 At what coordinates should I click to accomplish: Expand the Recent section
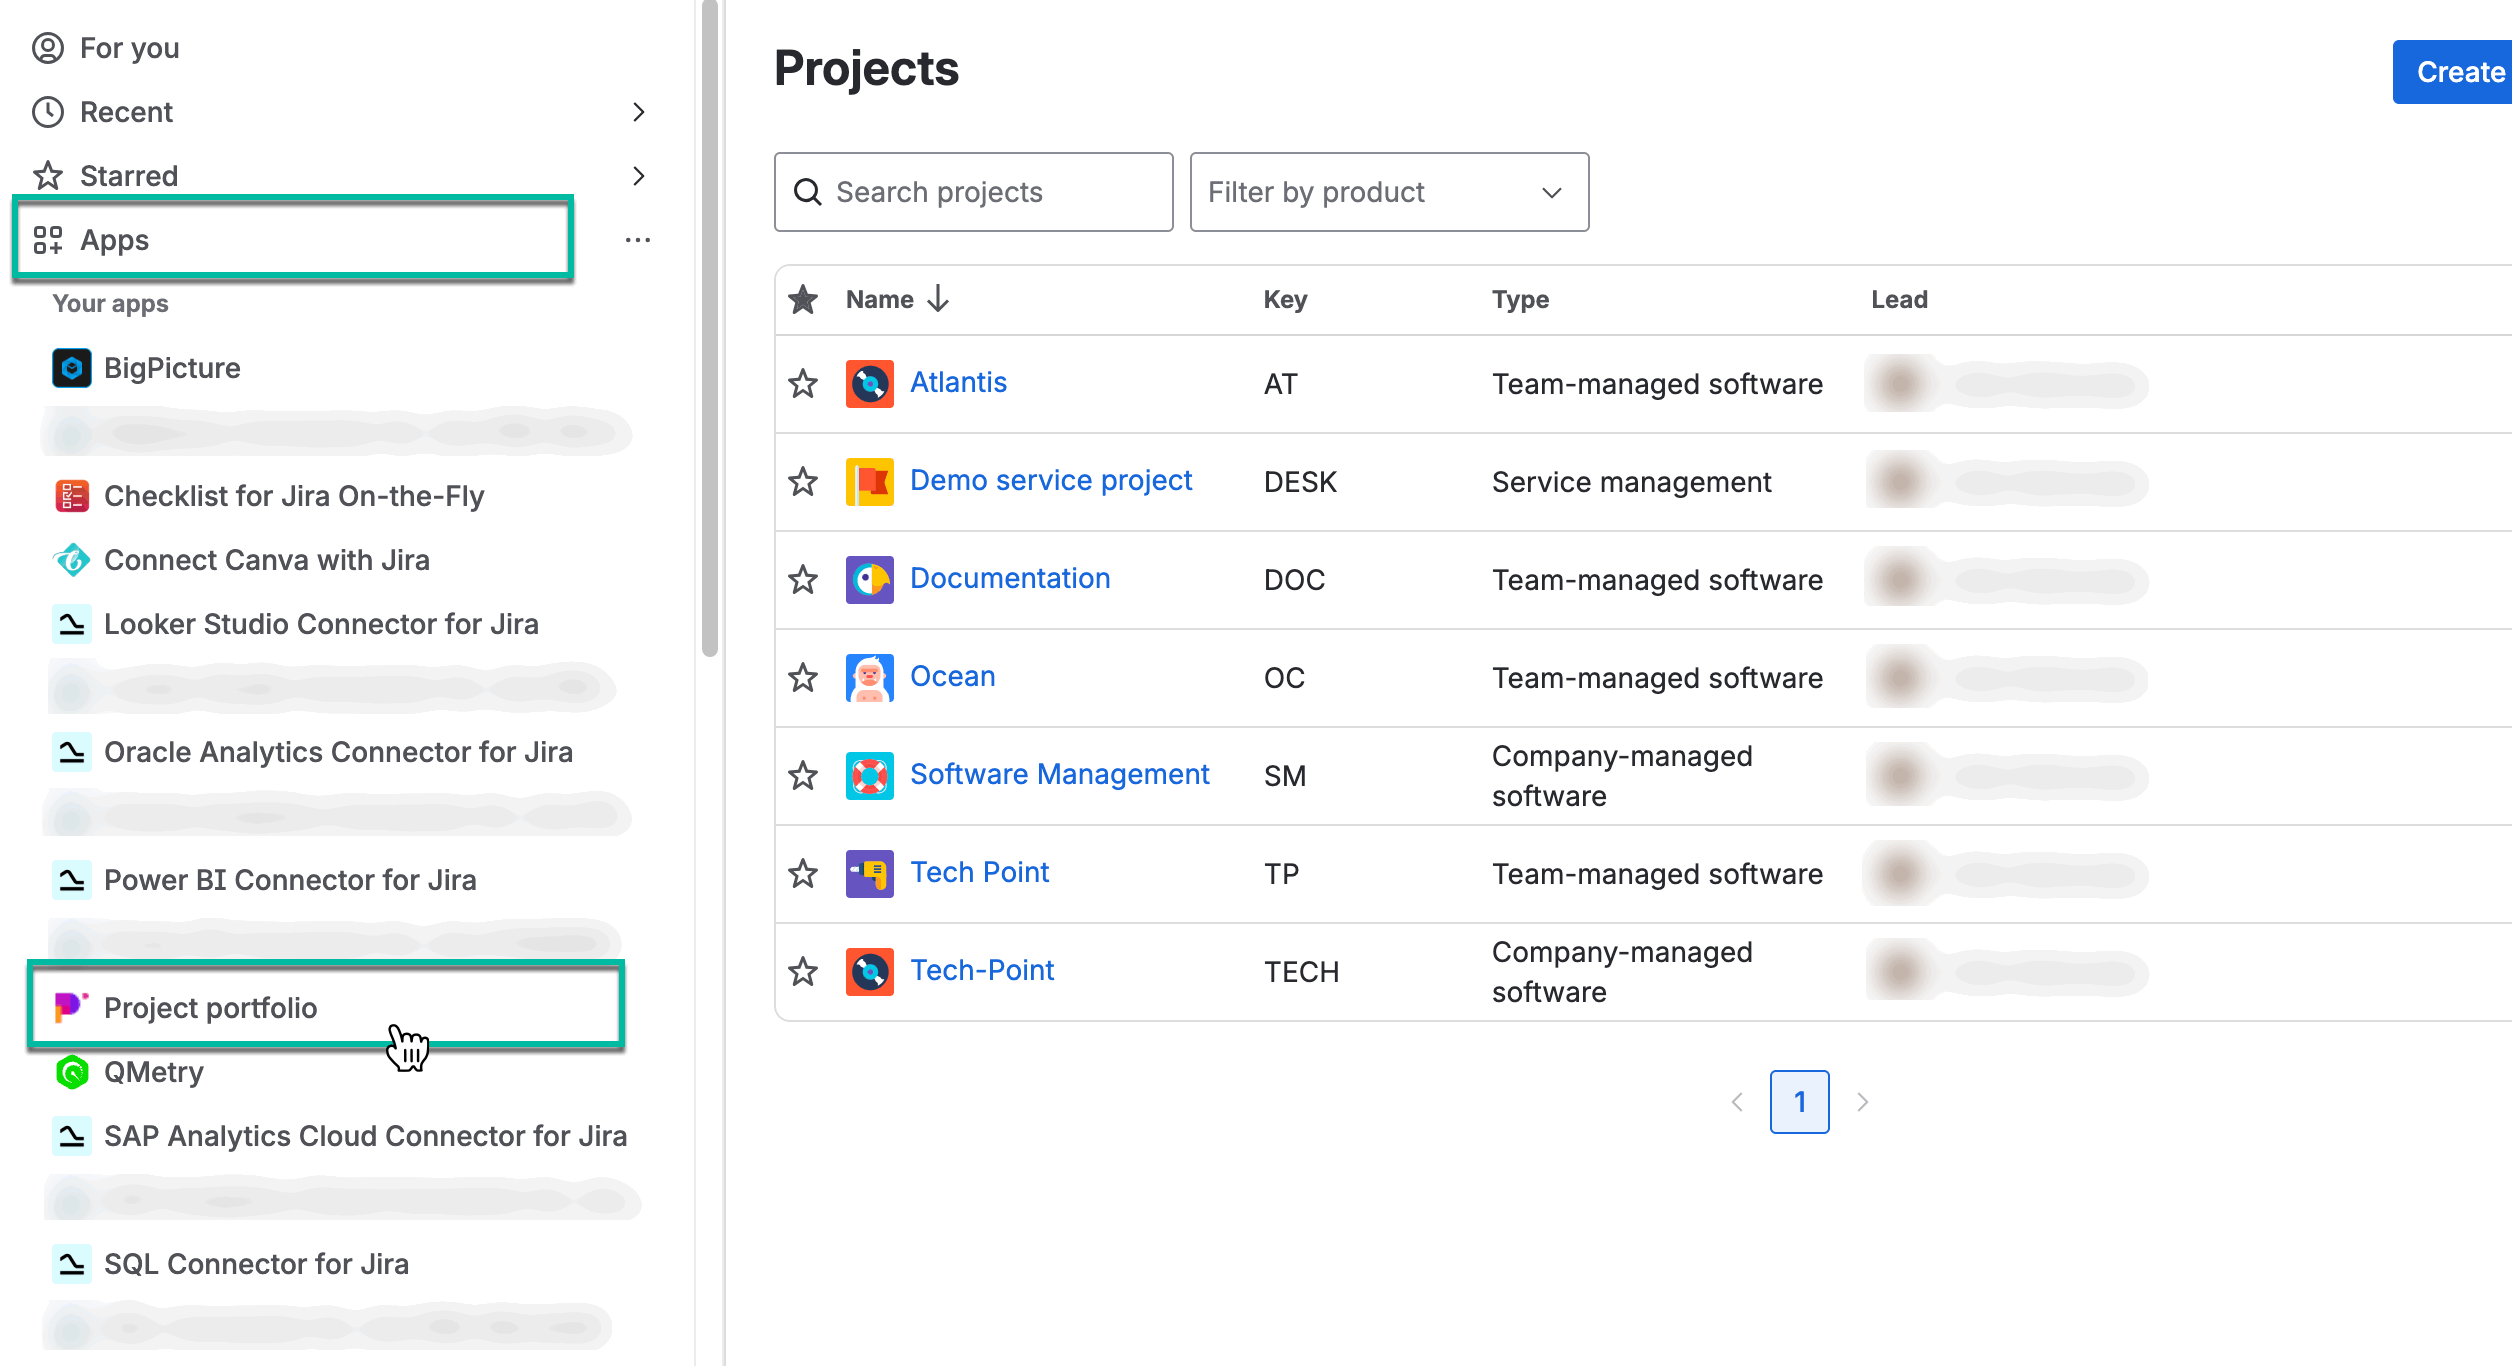(x=640, y=112)
